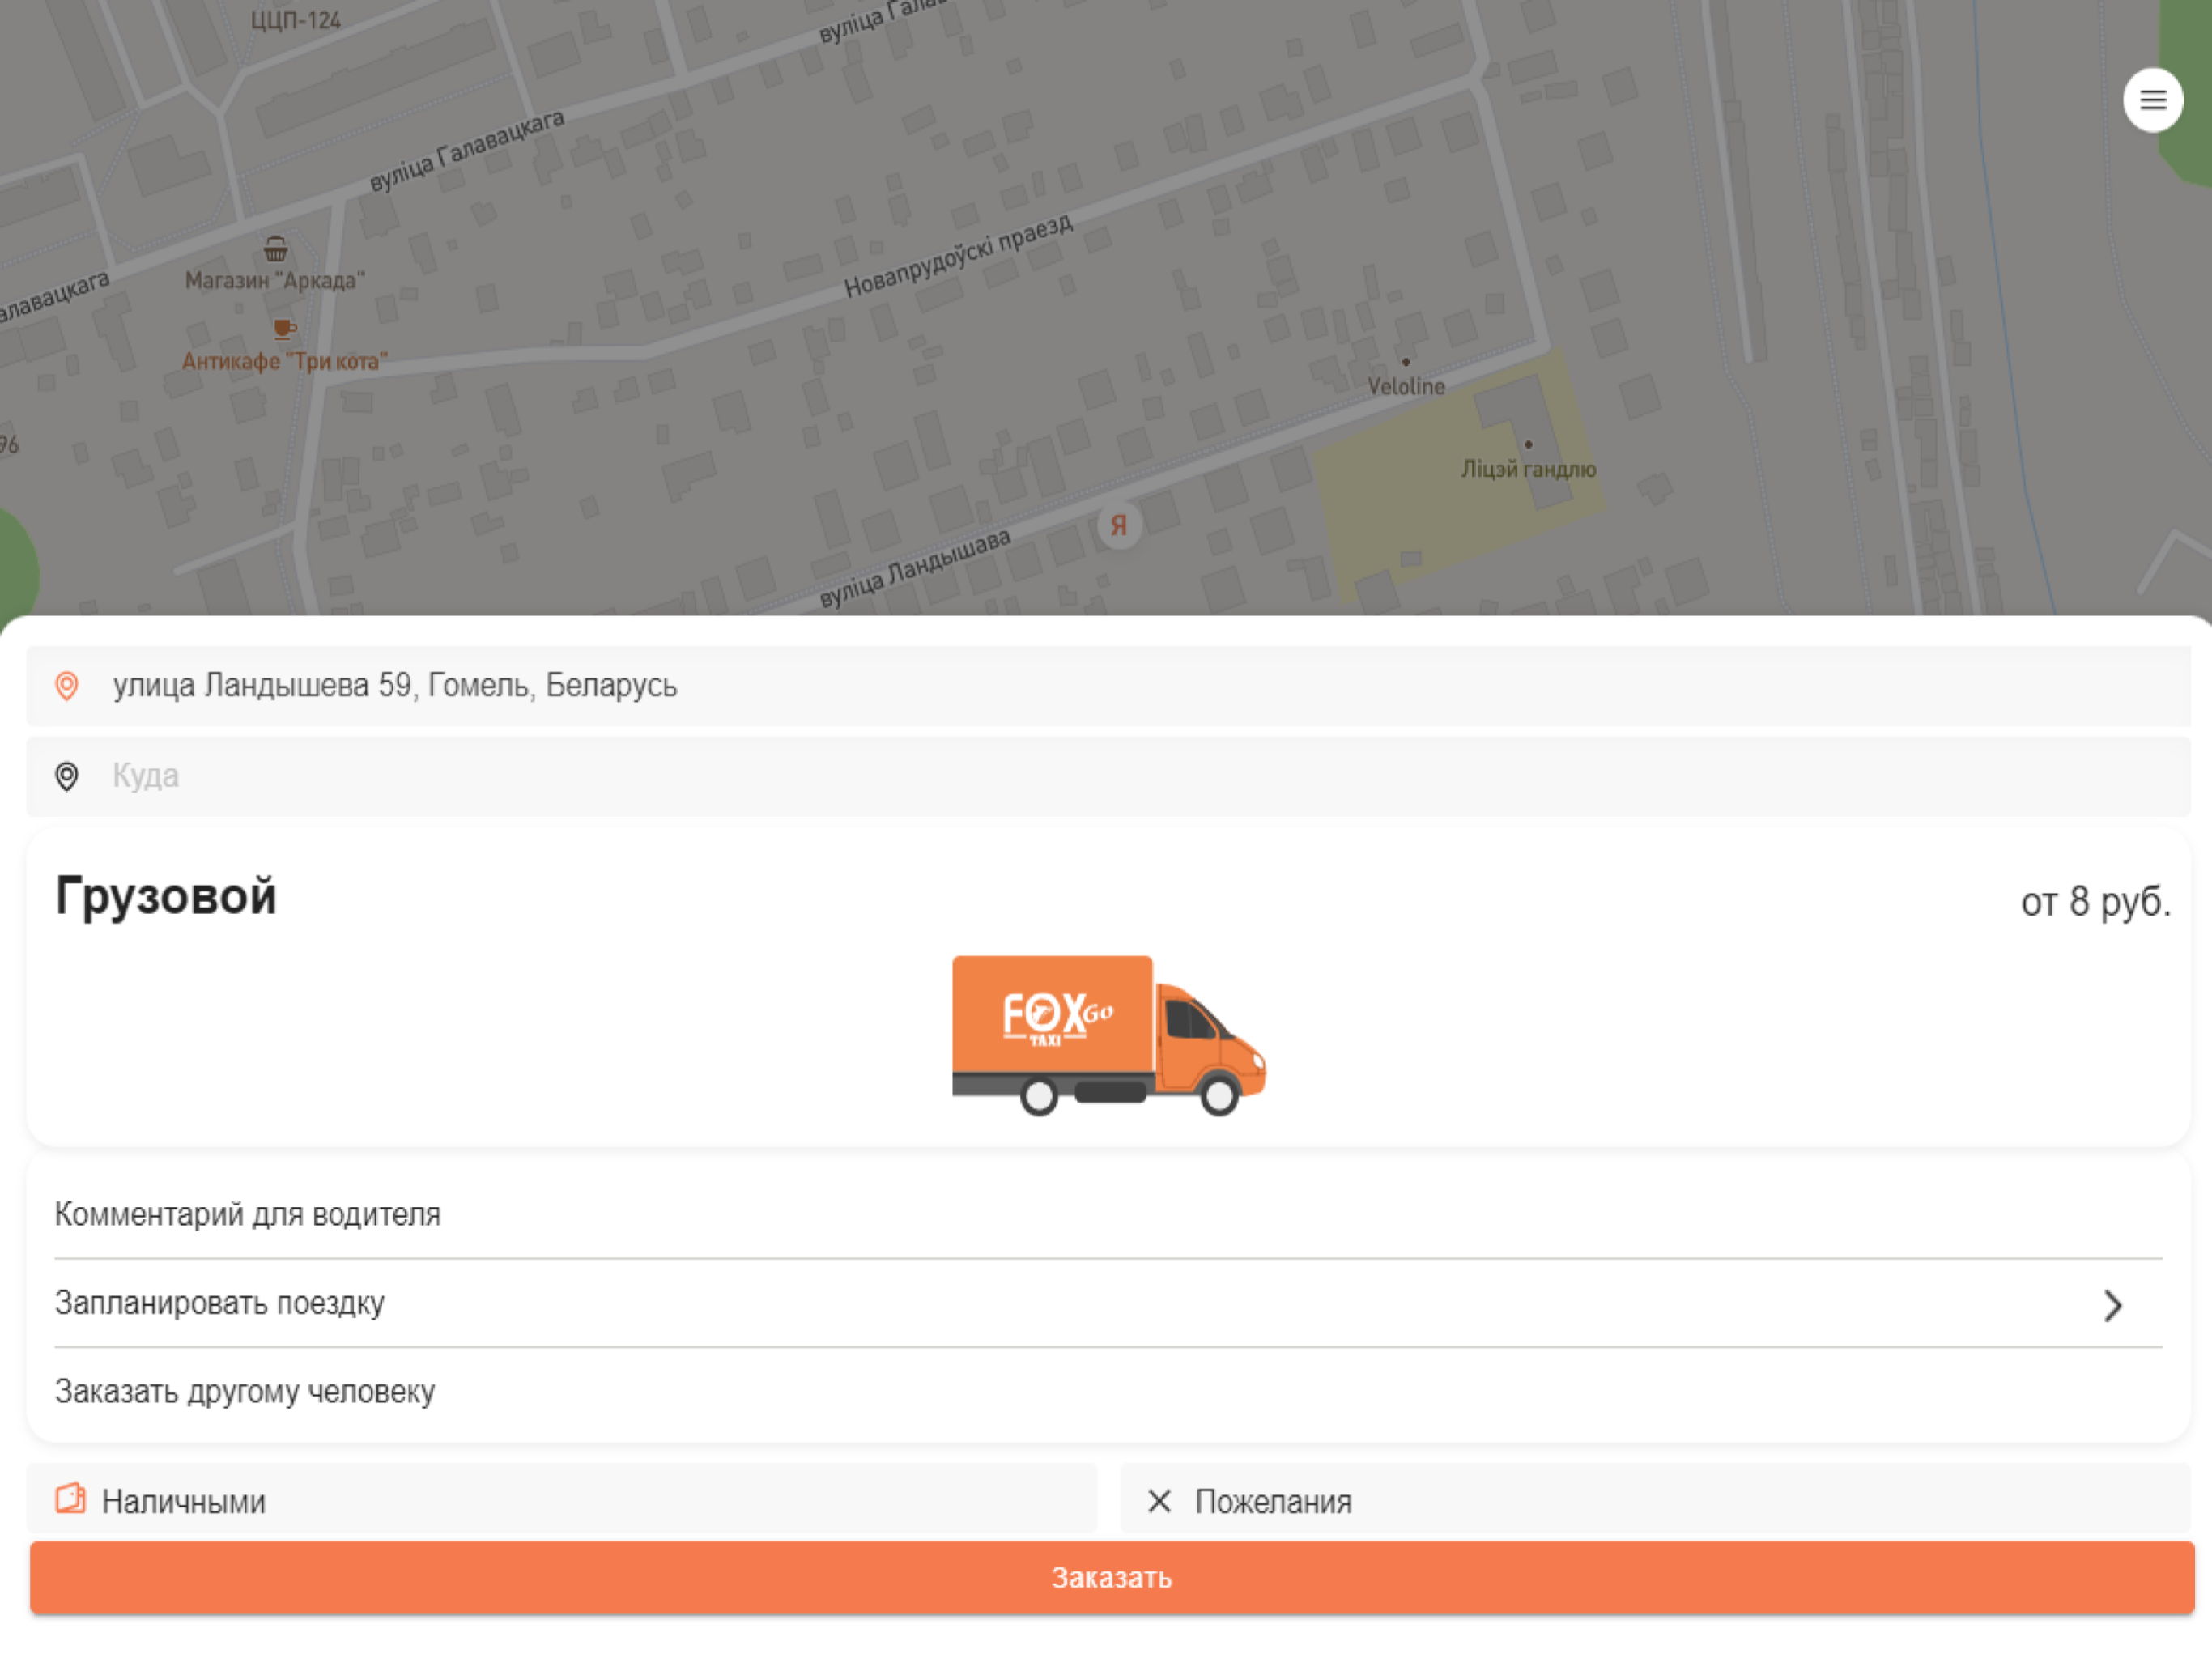Select the Заказать другому человеку option
Viewport: 2212px width, 1658px height.
[x=1108, y=1392]
